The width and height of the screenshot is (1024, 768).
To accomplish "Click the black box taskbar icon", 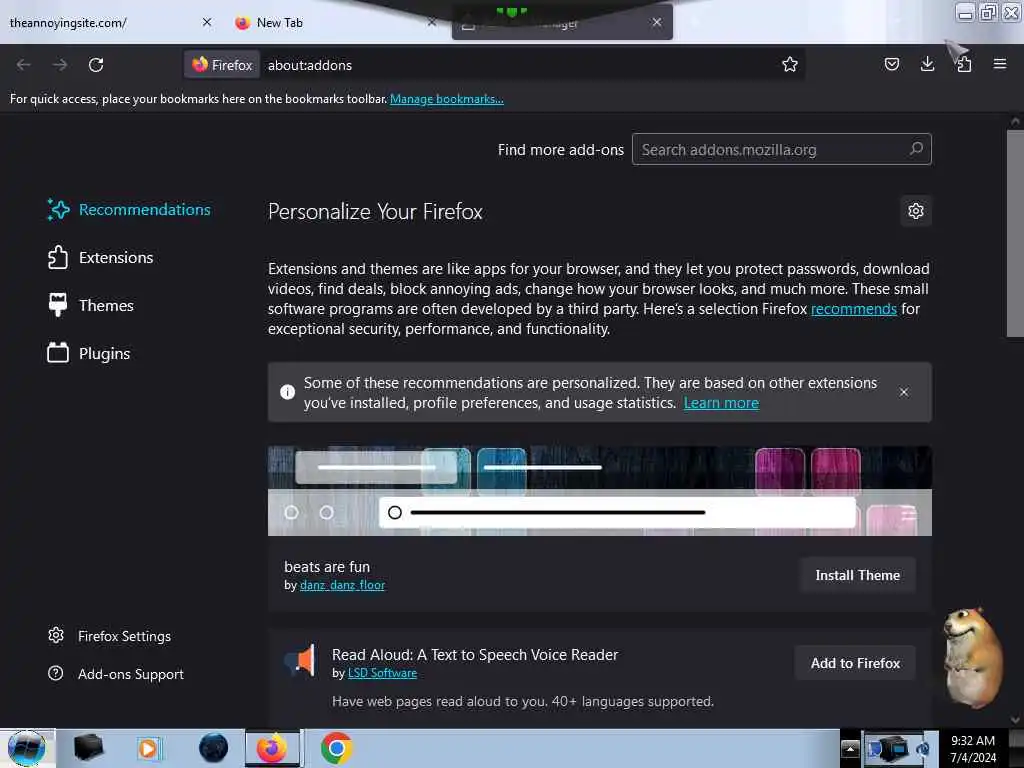I will tap(89, 748).
